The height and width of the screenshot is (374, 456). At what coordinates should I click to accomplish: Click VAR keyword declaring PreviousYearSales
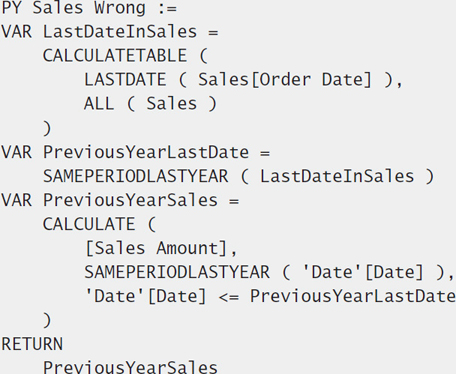[x=17, y=200]
